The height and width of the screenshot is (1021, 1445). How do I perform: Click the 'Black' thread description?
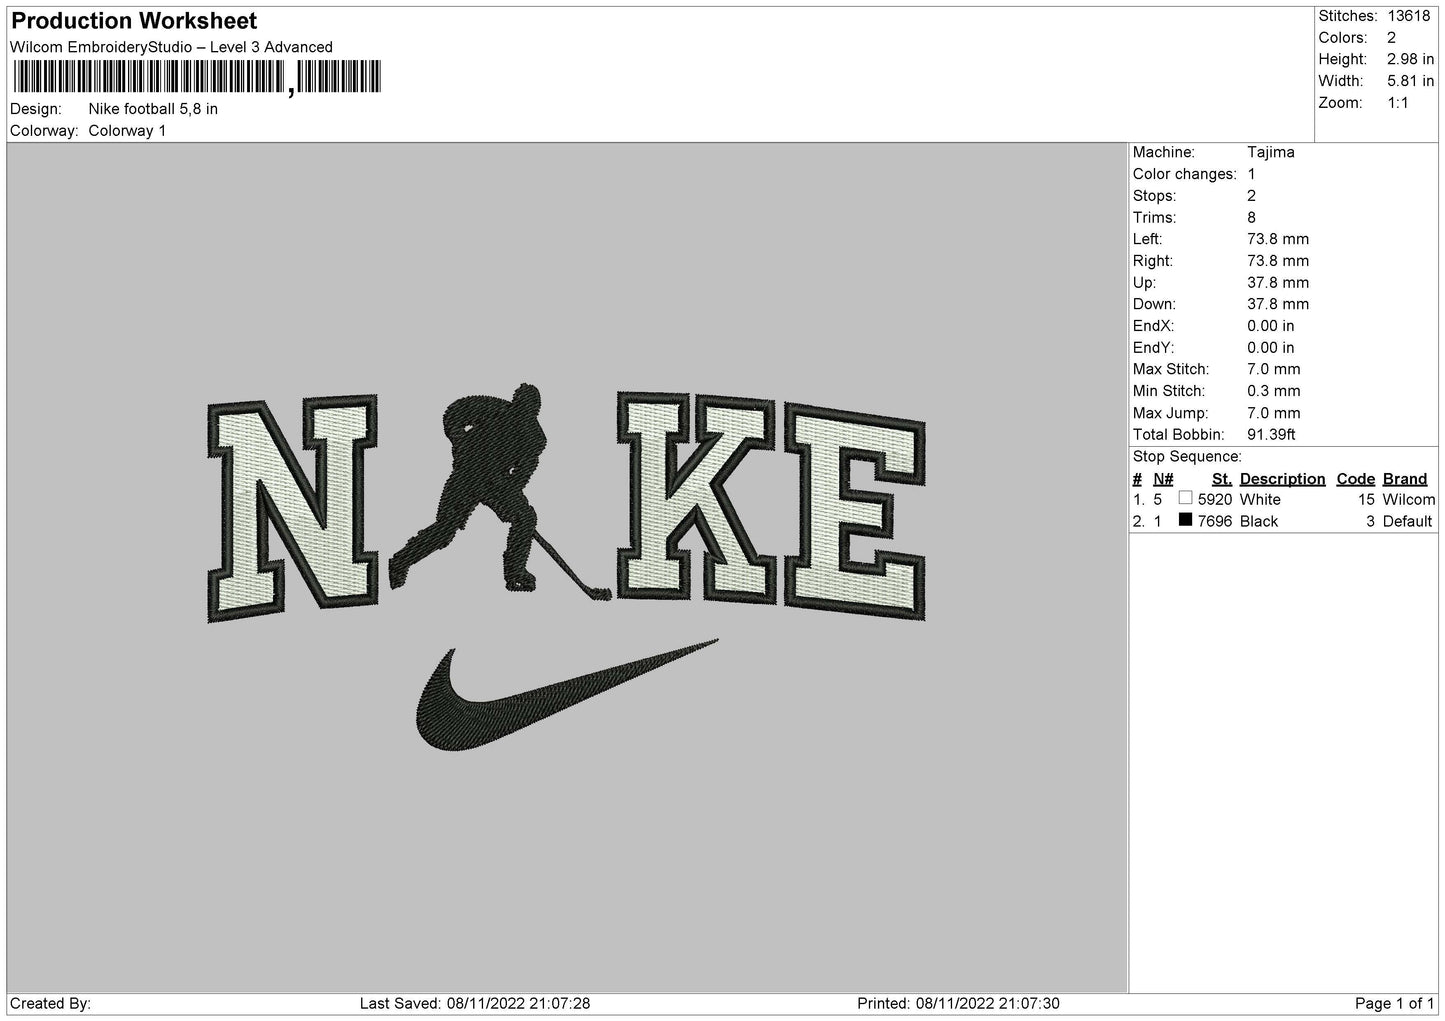(x=1259, y=522)
